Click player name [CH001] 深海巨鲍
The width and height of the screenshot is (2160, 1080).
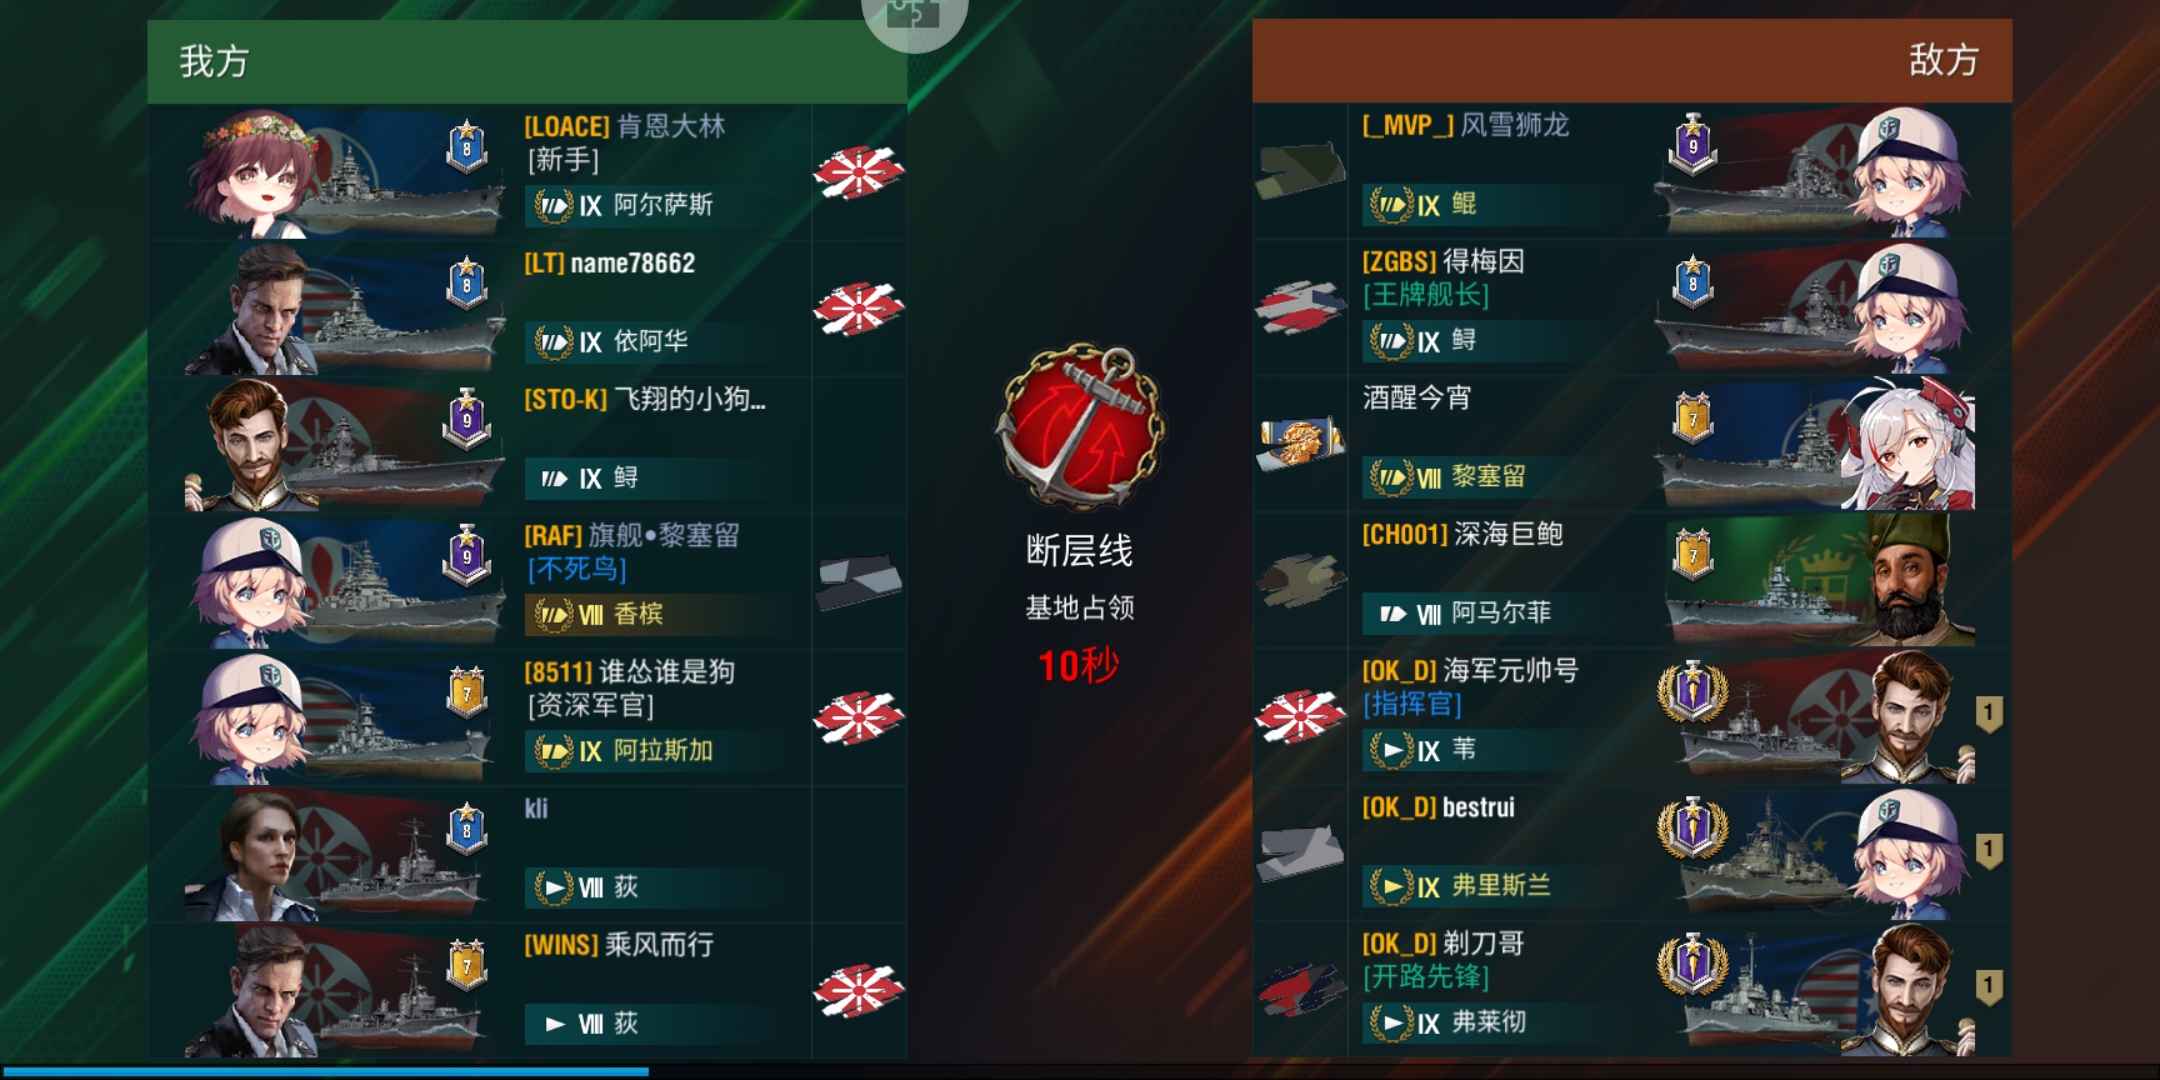tap(1462, 534)
